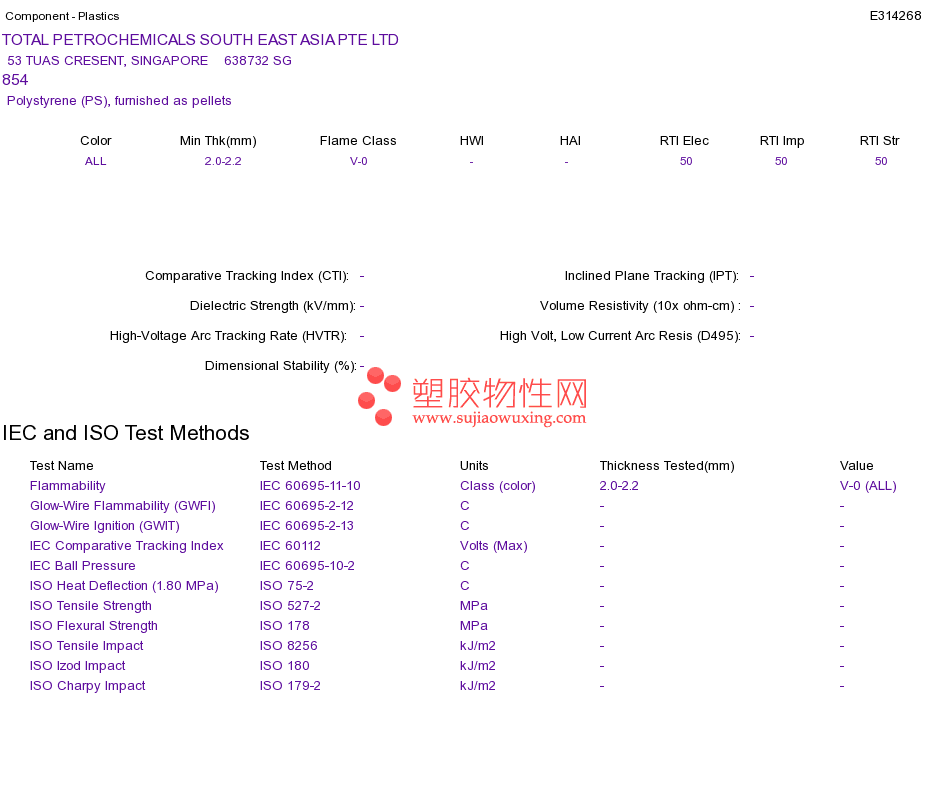The width and height of the screenshot is (950, 800).
Task: Click the IEC 60695-2-13 test method
Action: [307, 525]
